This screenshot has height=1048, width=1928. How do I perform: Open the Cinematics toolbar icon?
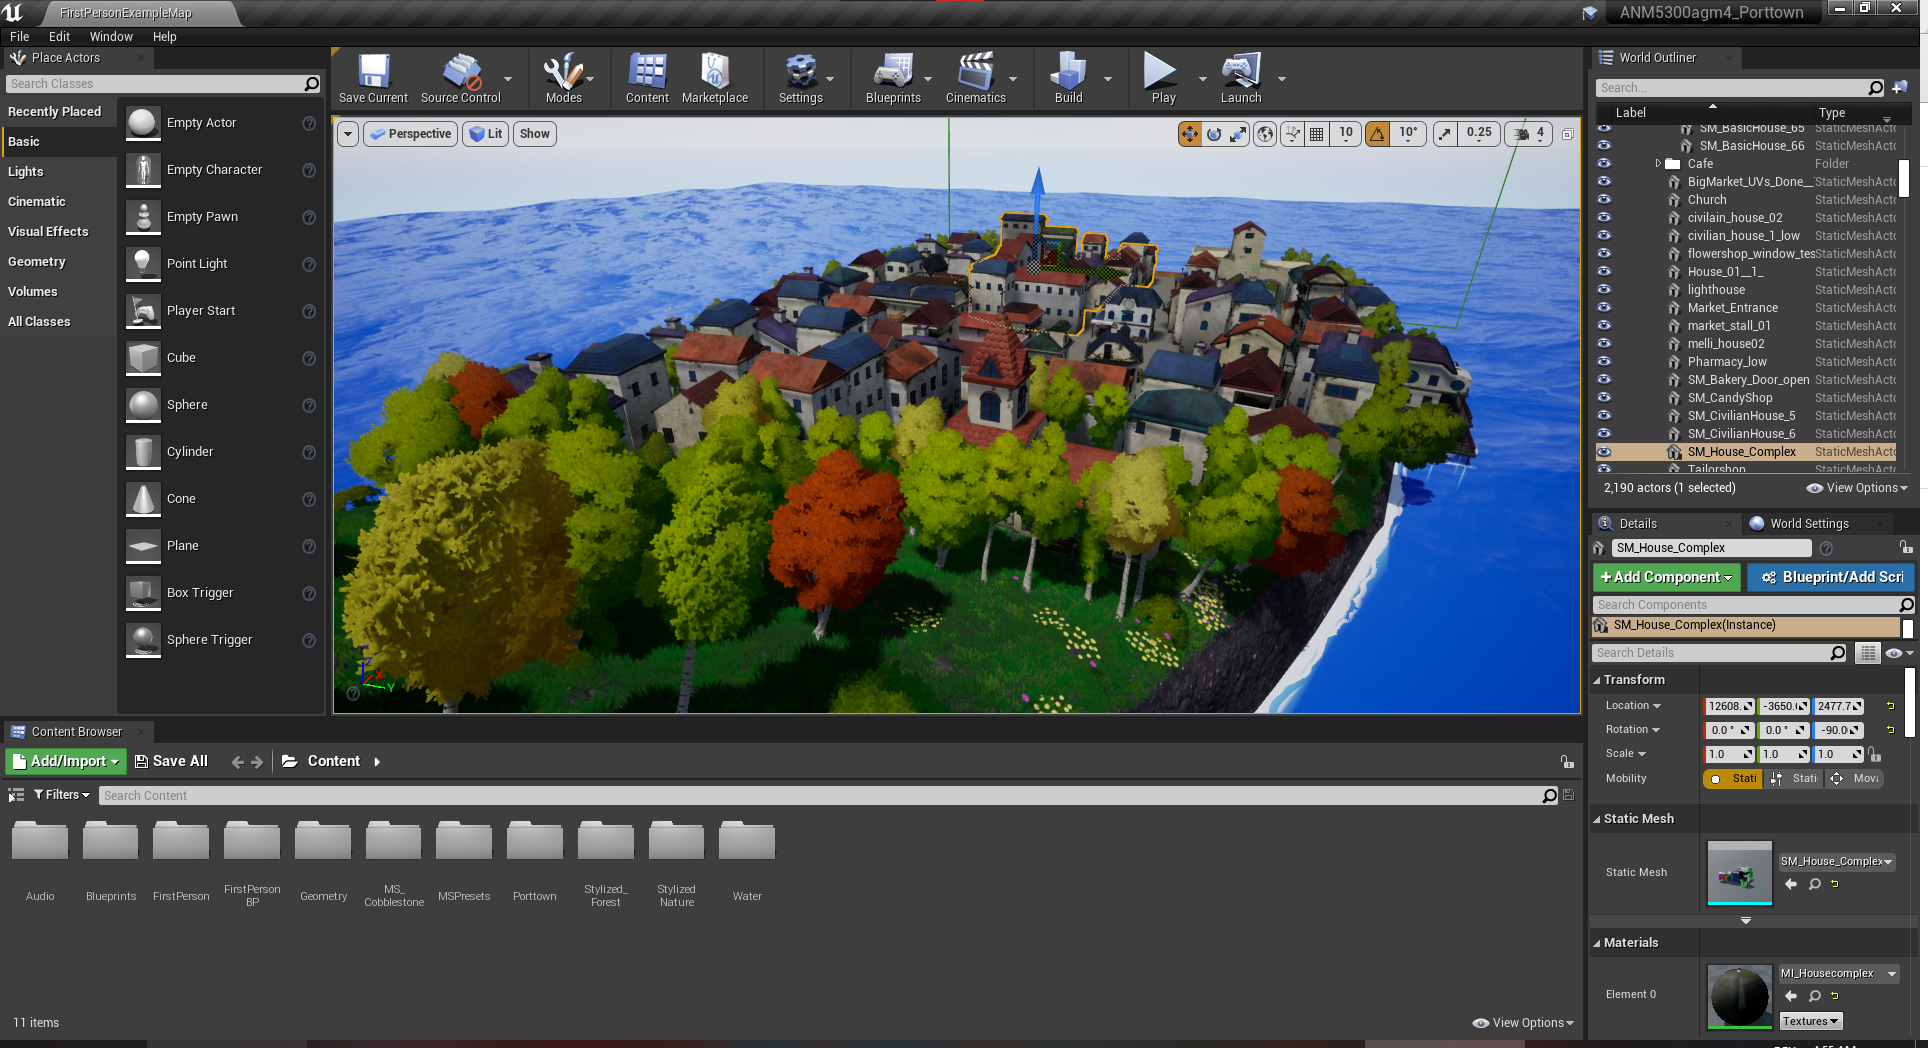click(x=976, y=78)
